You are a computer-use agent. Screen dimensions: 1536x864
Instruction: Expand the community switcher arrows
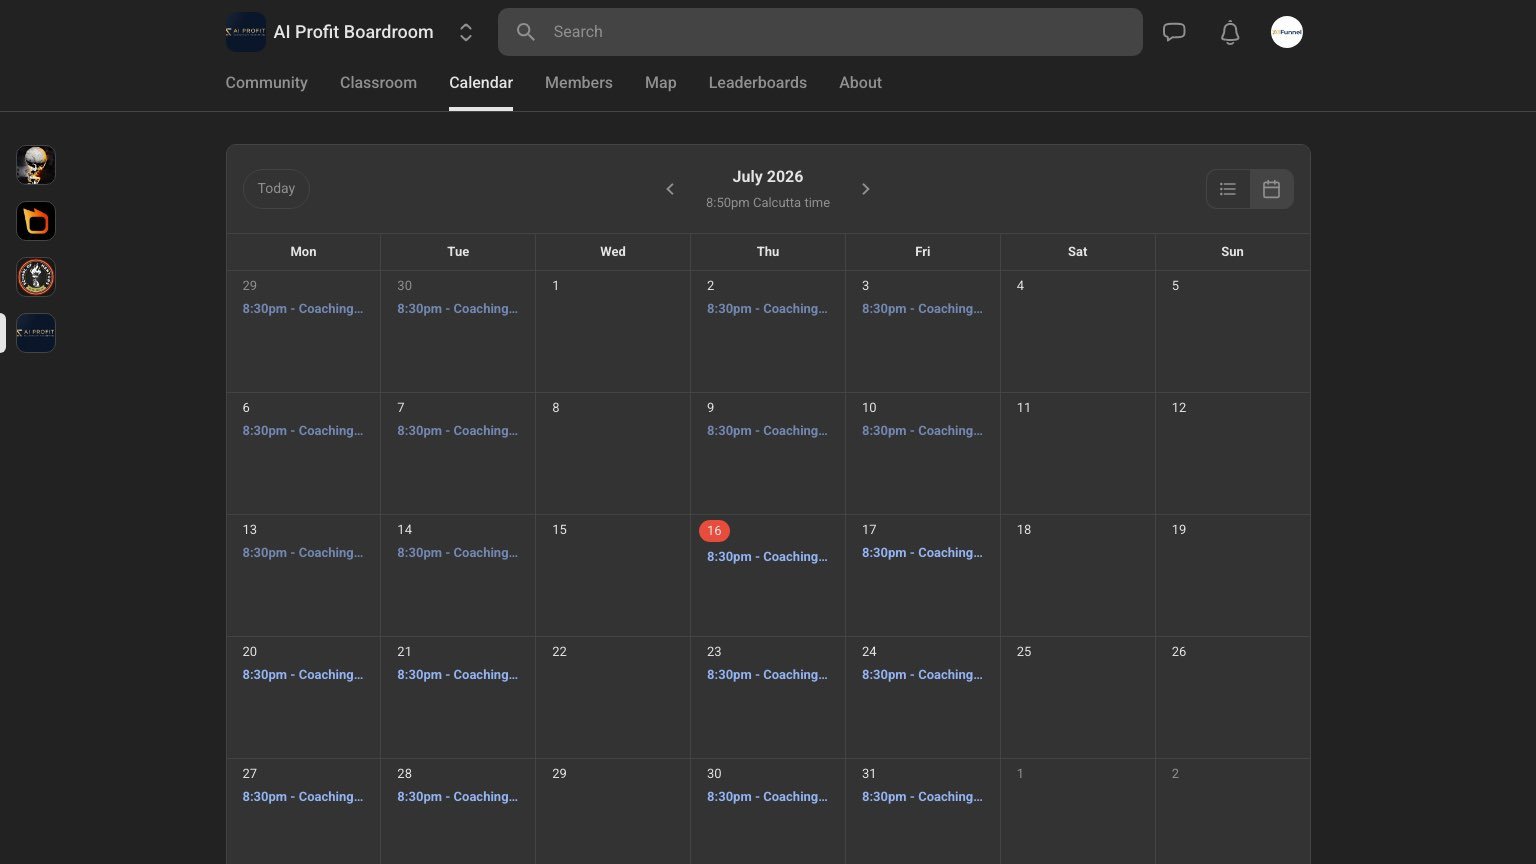coord(466,32)
